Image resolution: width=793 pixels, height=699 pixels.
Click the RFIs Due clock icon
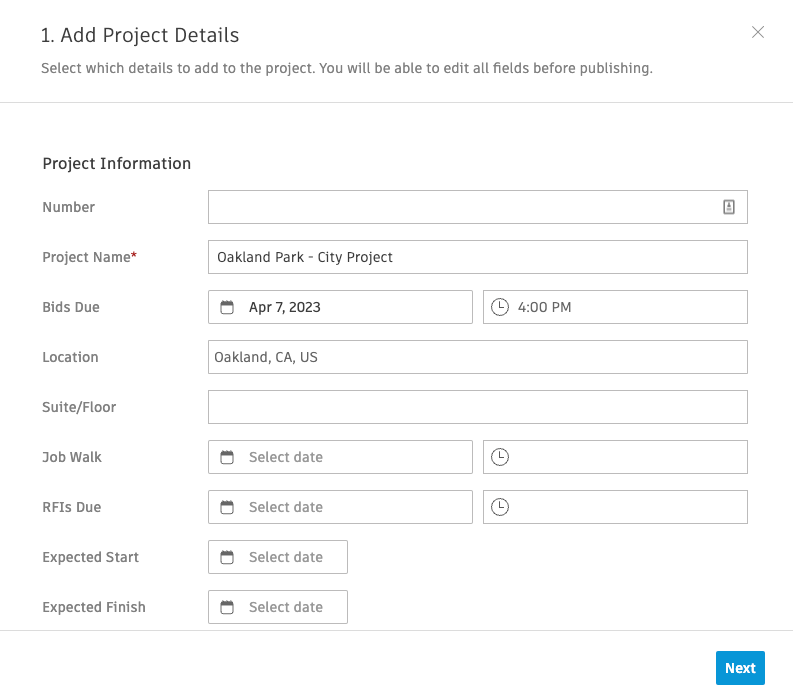(x=500, y=507)
